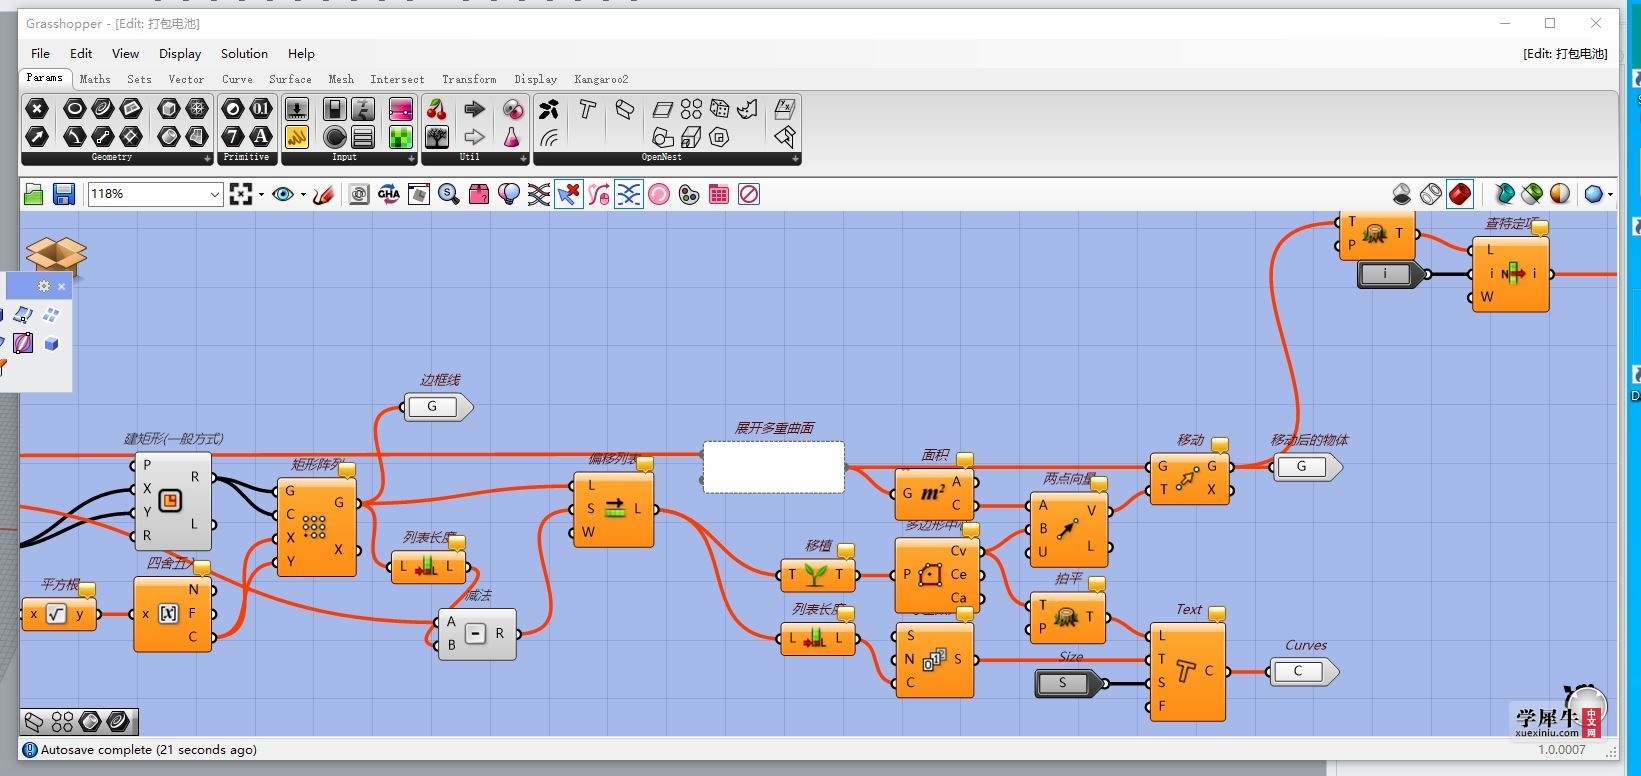This screenshot has width=1641, height=776.
Task: Expand the Util panel dropdown arrow
Action: point(523,158)
